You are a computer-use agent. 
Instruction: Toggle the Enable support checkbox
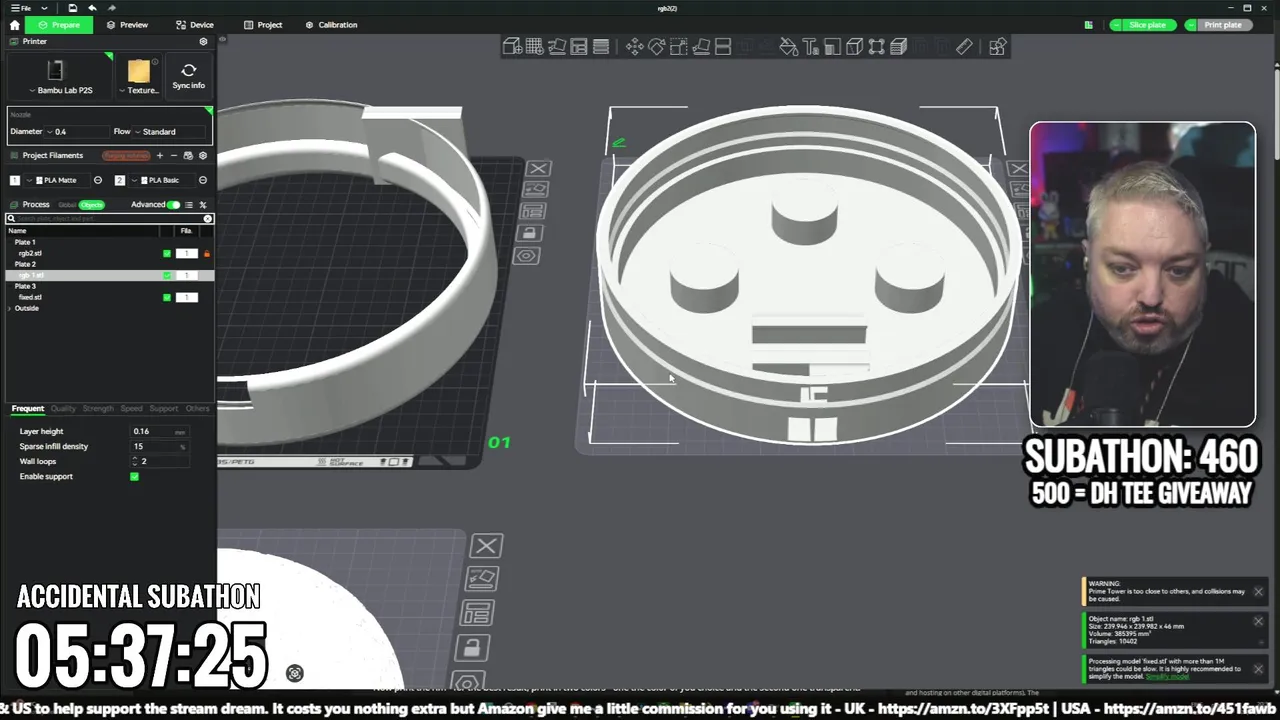135,477
